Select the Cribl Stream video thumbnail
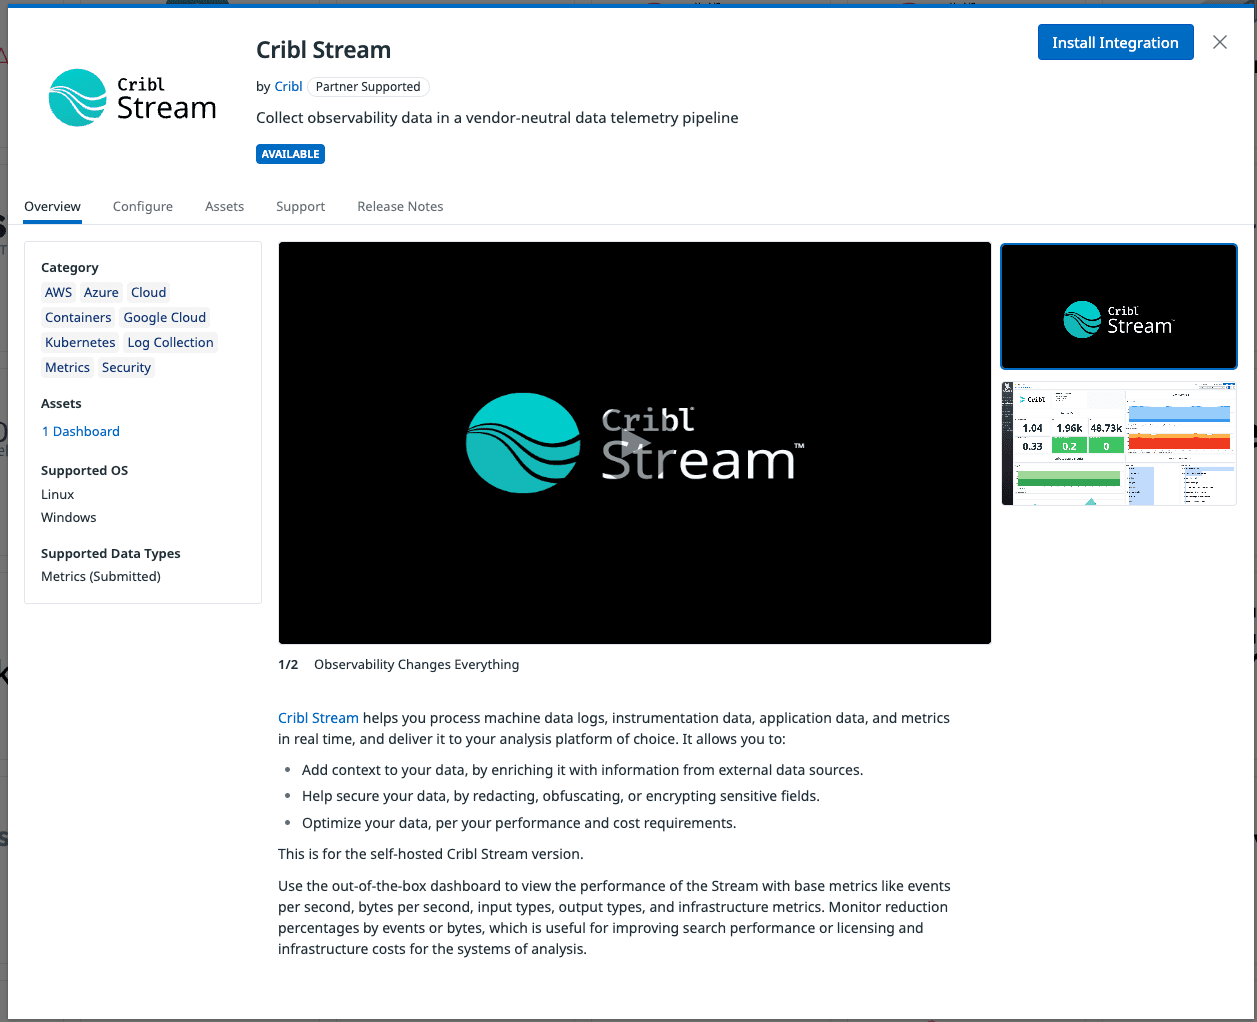The height and width of the screenshot is (1022, 1257). [1119, 307]
